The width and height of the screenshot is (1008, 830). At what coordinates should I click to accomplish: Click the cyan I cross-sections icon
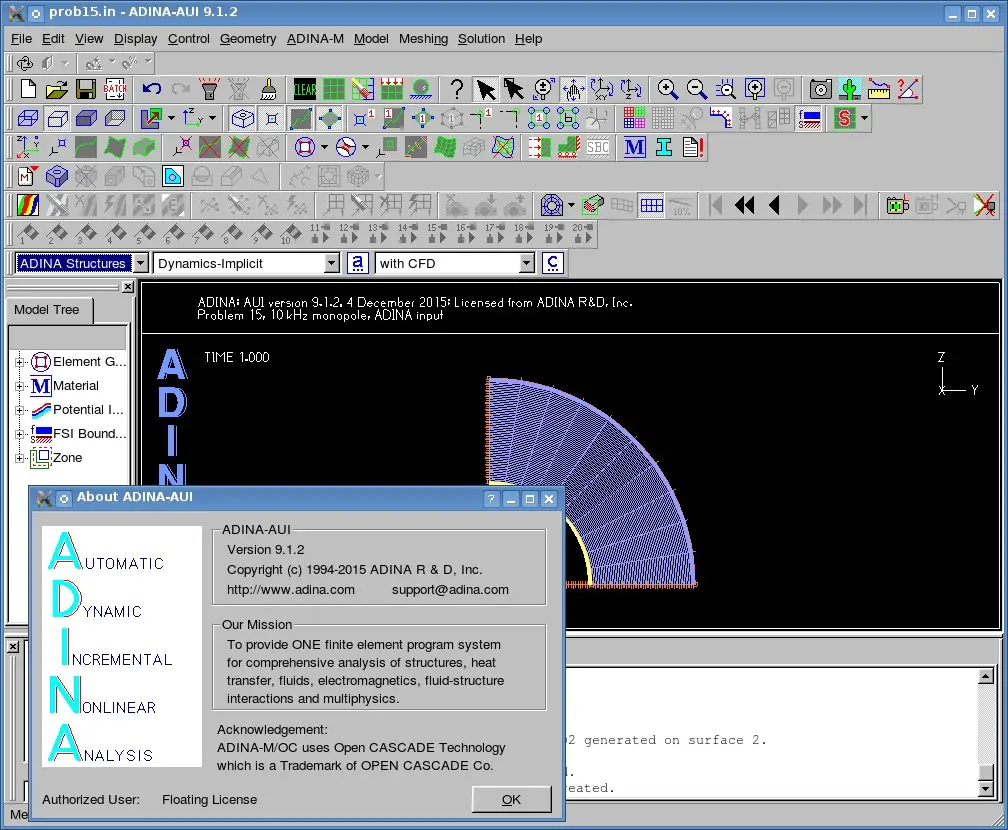point(664,148)
